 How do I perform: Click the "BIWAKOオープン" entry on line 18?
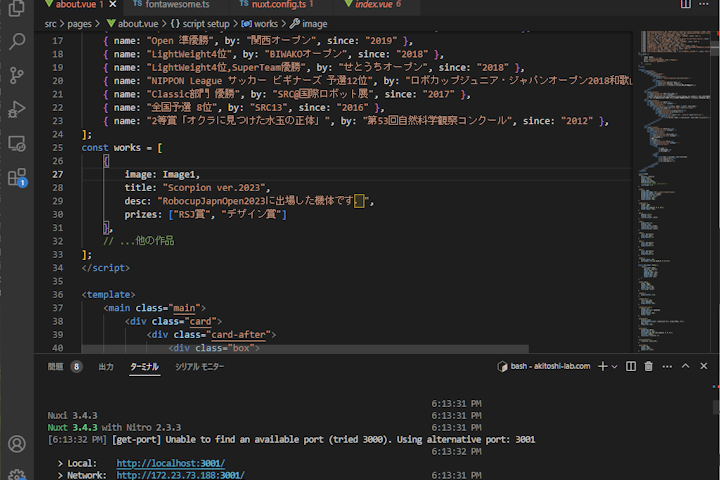click(306, 54)
